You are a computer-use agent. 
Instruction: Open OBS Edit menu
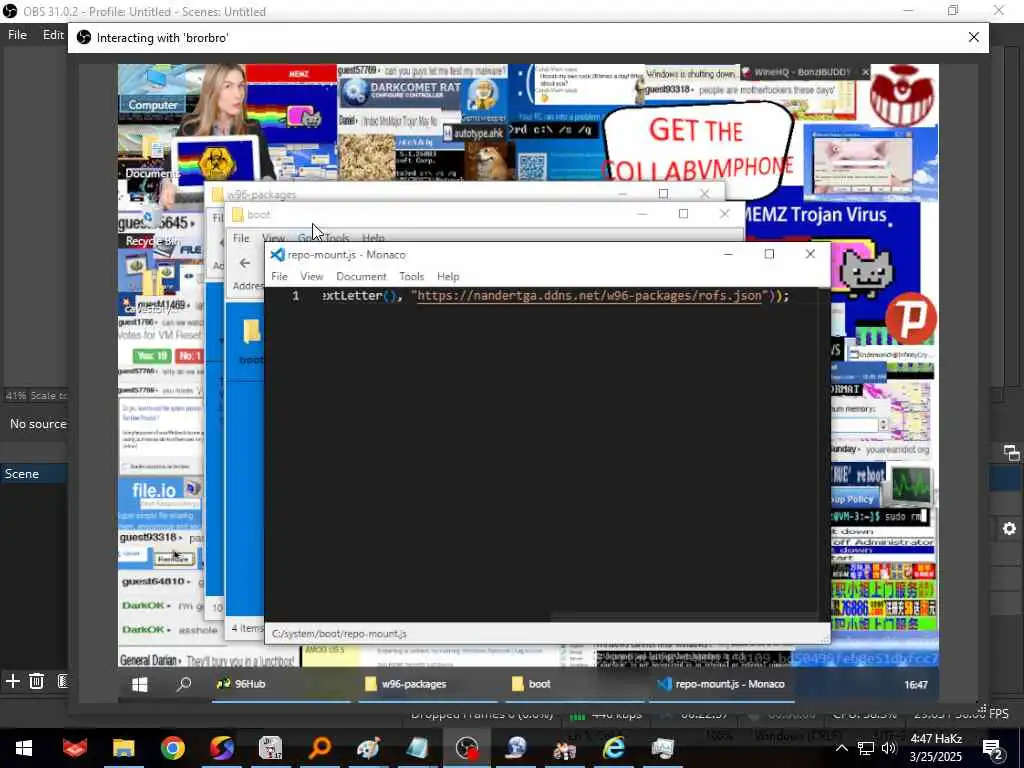pos(53,35)
